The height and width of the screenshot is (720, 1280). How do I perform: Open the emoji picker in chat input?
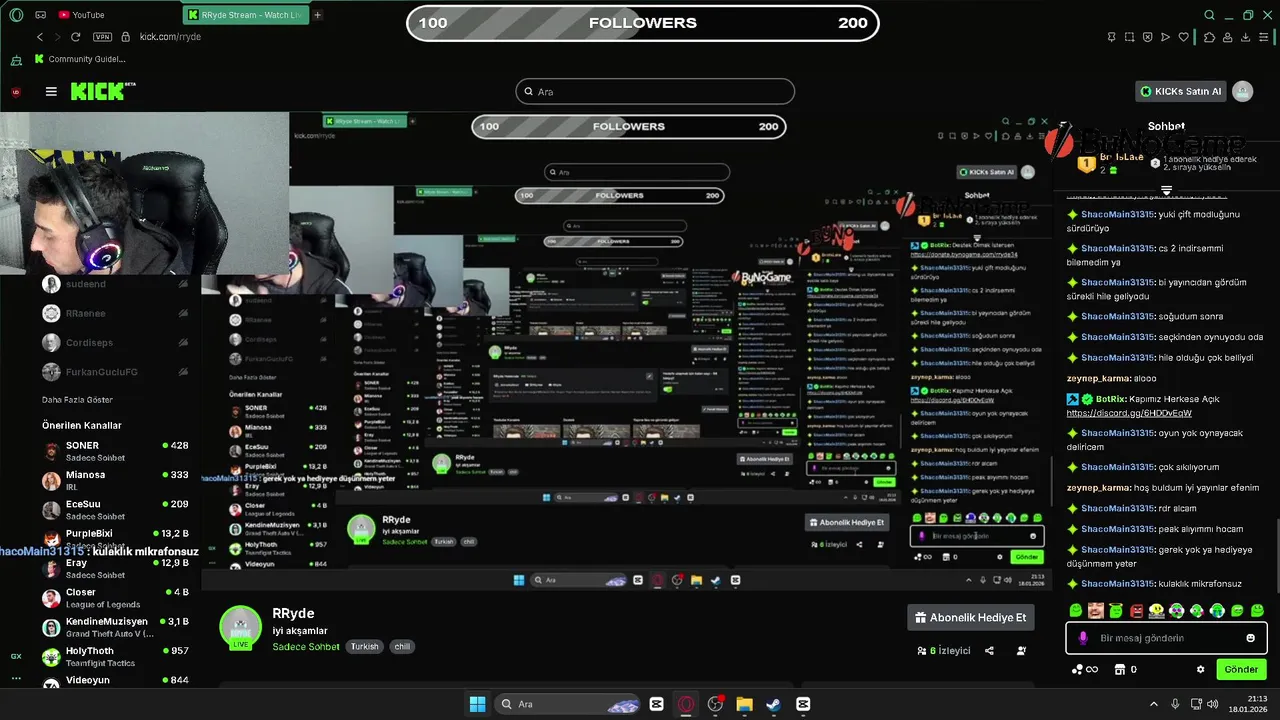click(1250, 638)
